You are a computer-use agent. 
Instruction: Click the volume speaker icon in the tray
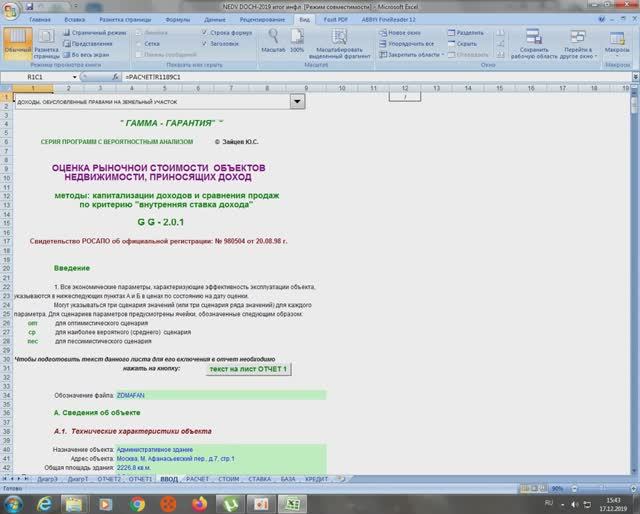click(574, 504)
